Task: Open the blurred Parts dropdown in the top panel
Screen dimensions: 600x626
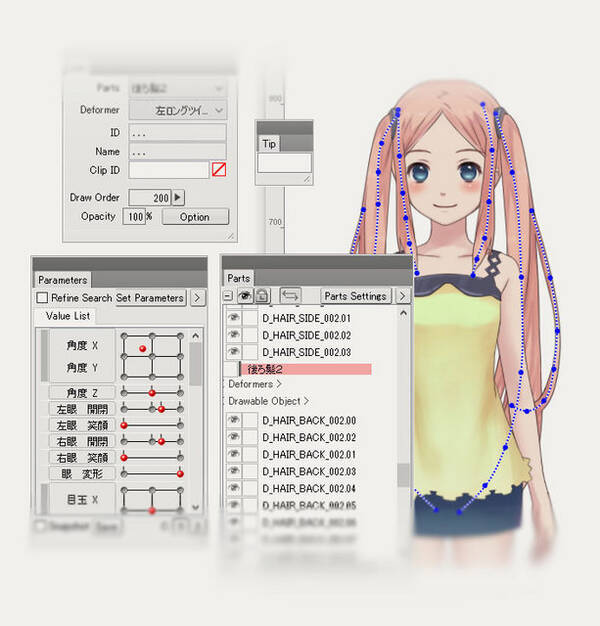Action: [178, 88]
